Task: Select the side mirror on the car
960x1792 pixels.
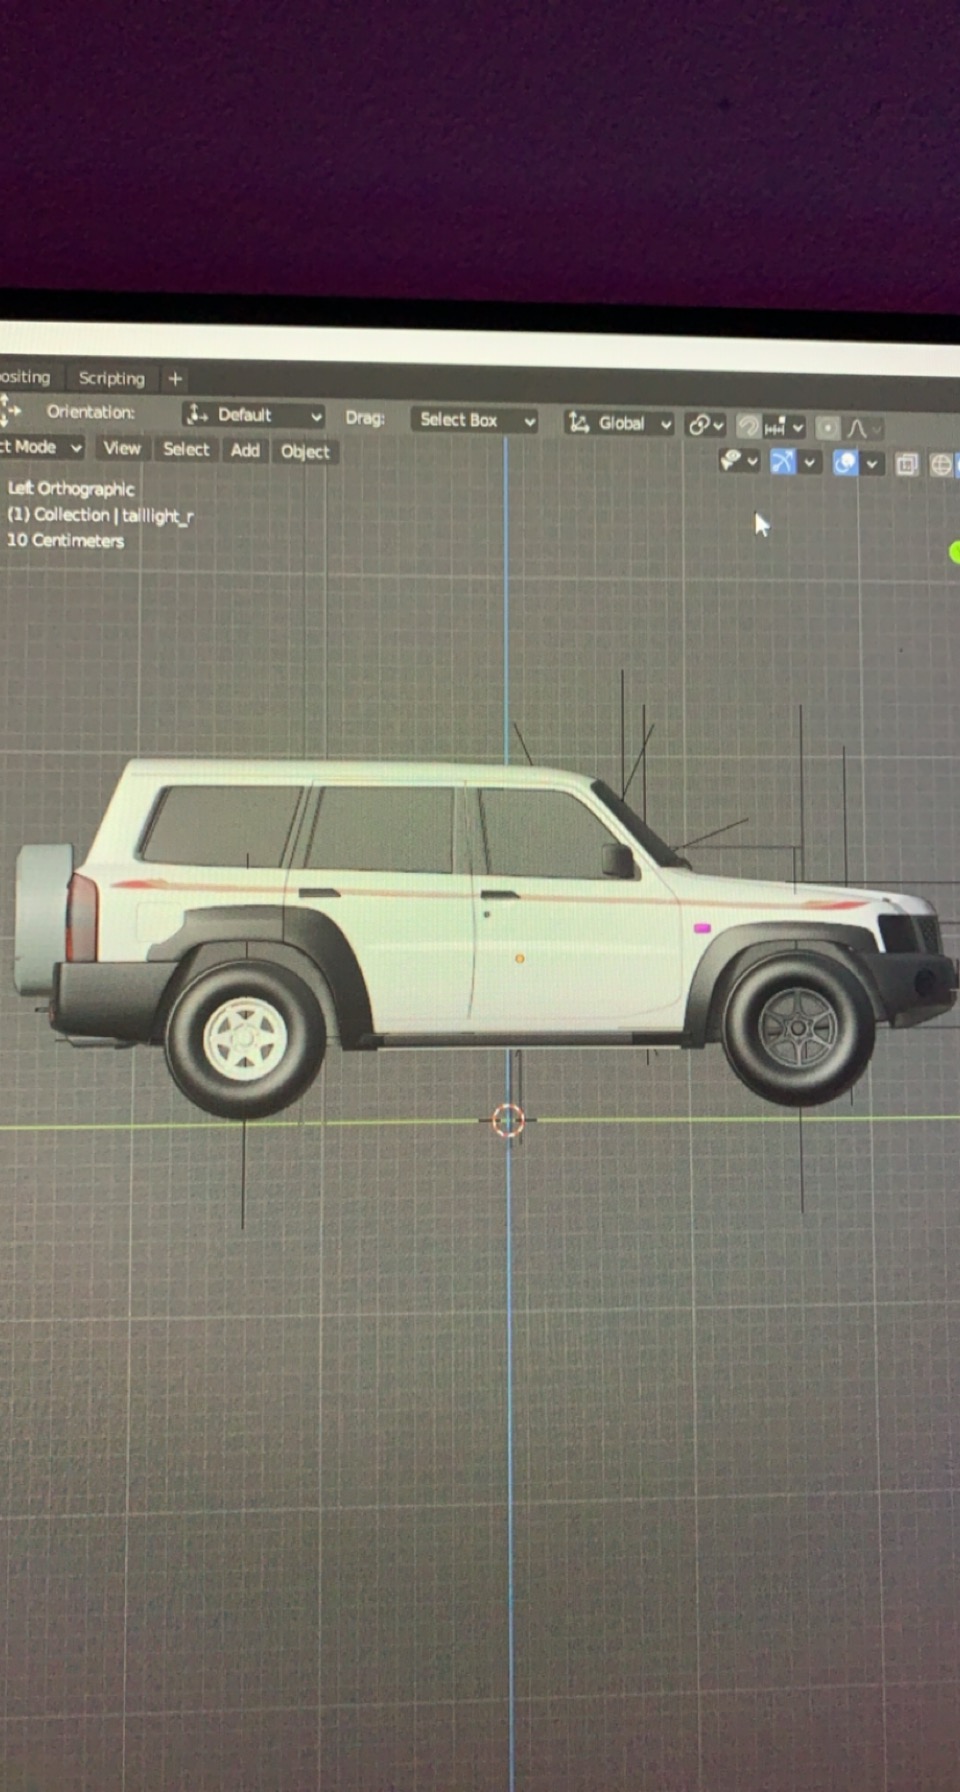Action: click(618, 860)
